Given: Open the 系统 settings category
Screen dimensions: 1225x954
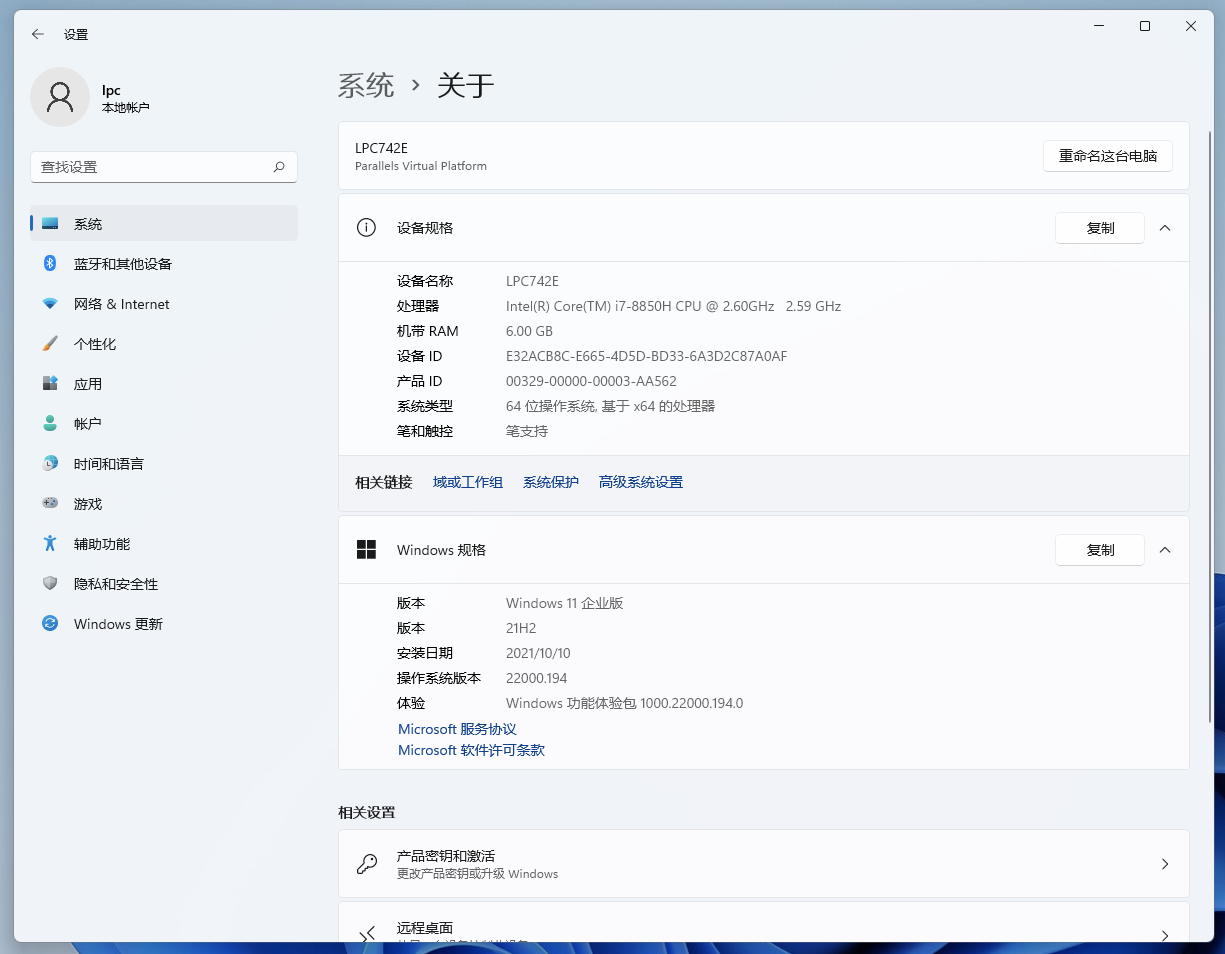Looking at the screenshot, I should [x=164, y=224].
